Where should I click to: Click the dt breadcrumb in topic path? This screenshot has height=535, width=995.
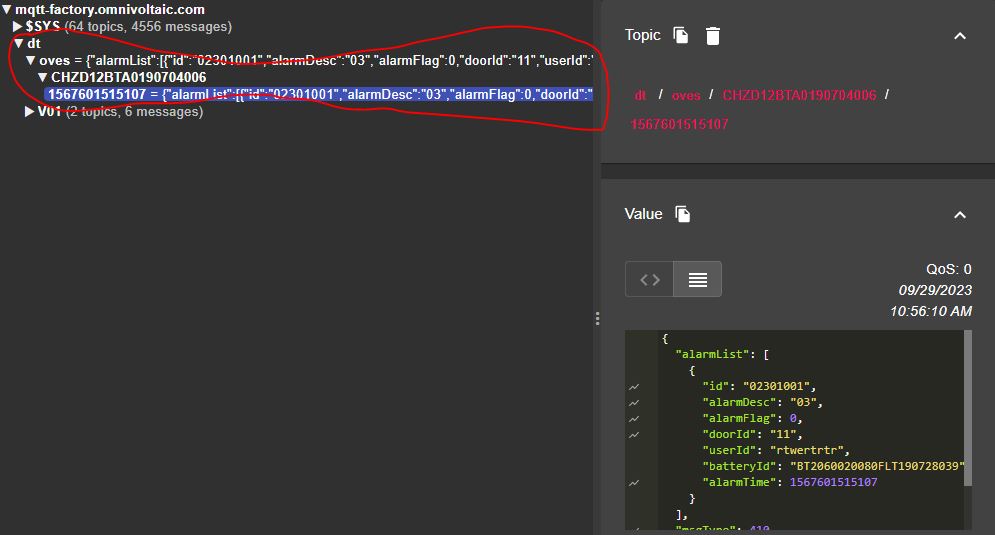pos(640,95)
